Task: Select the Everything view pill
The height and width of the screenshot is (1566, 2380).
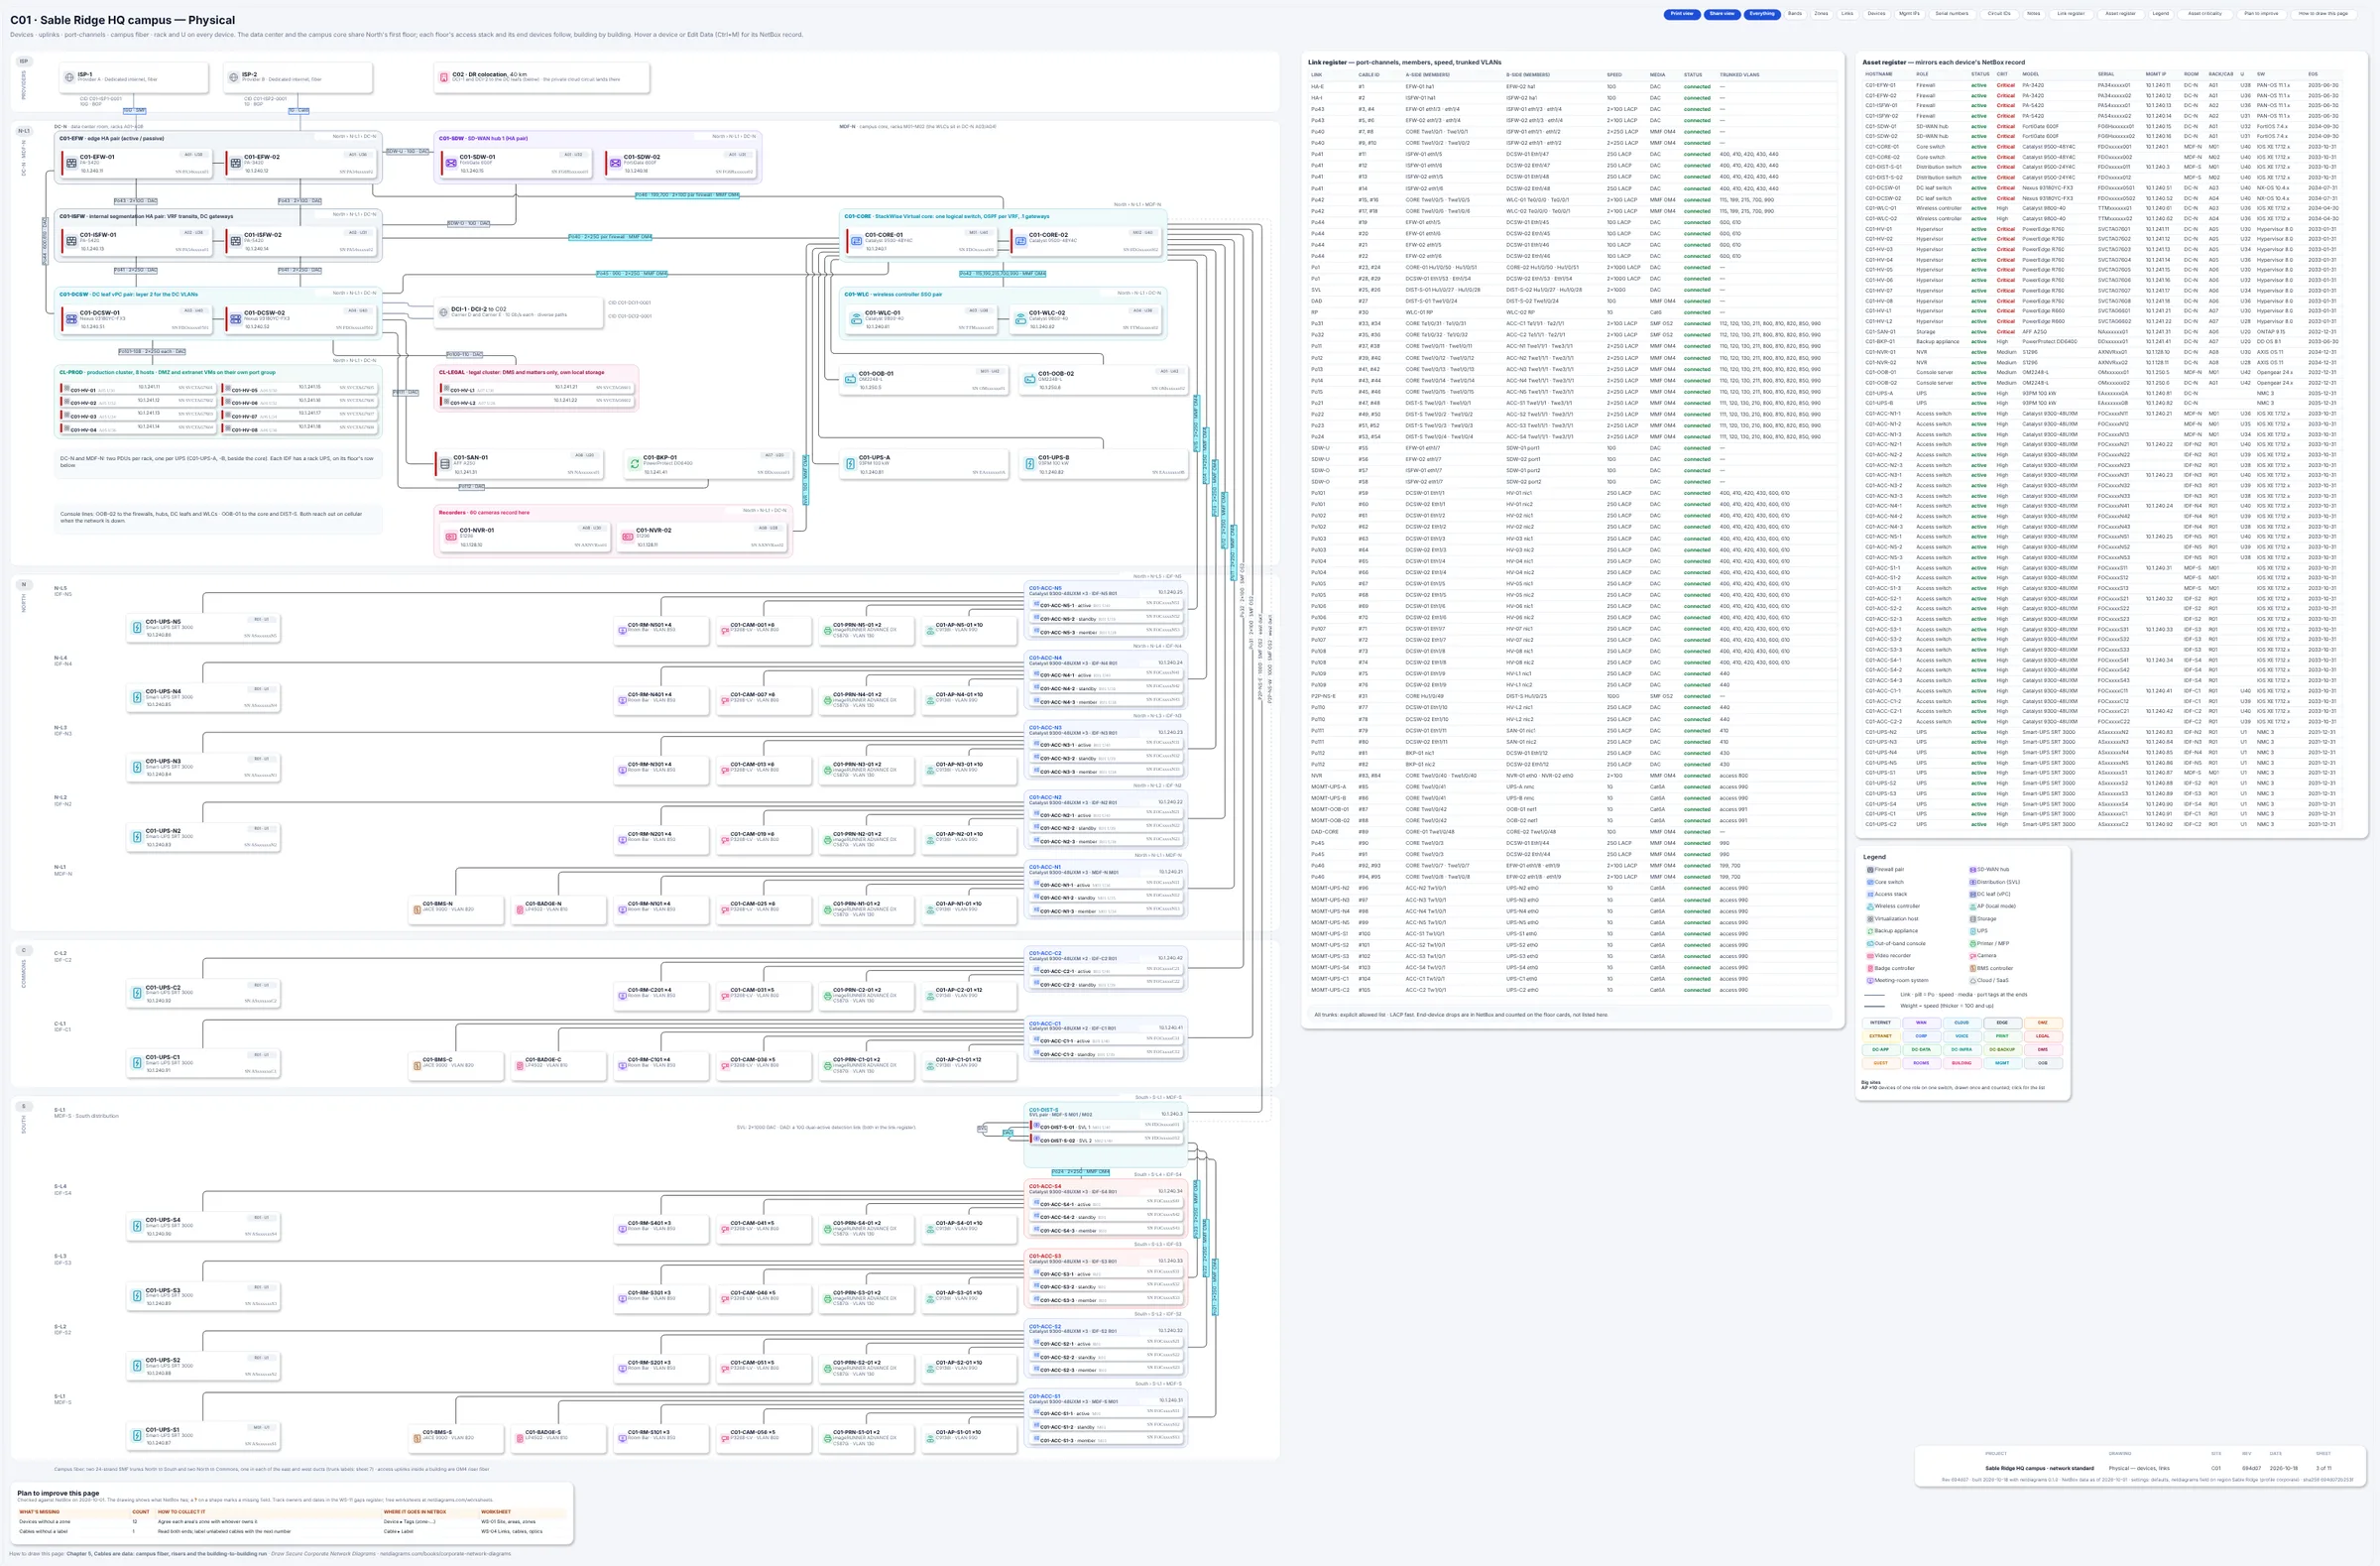Action: point(1762,14)
